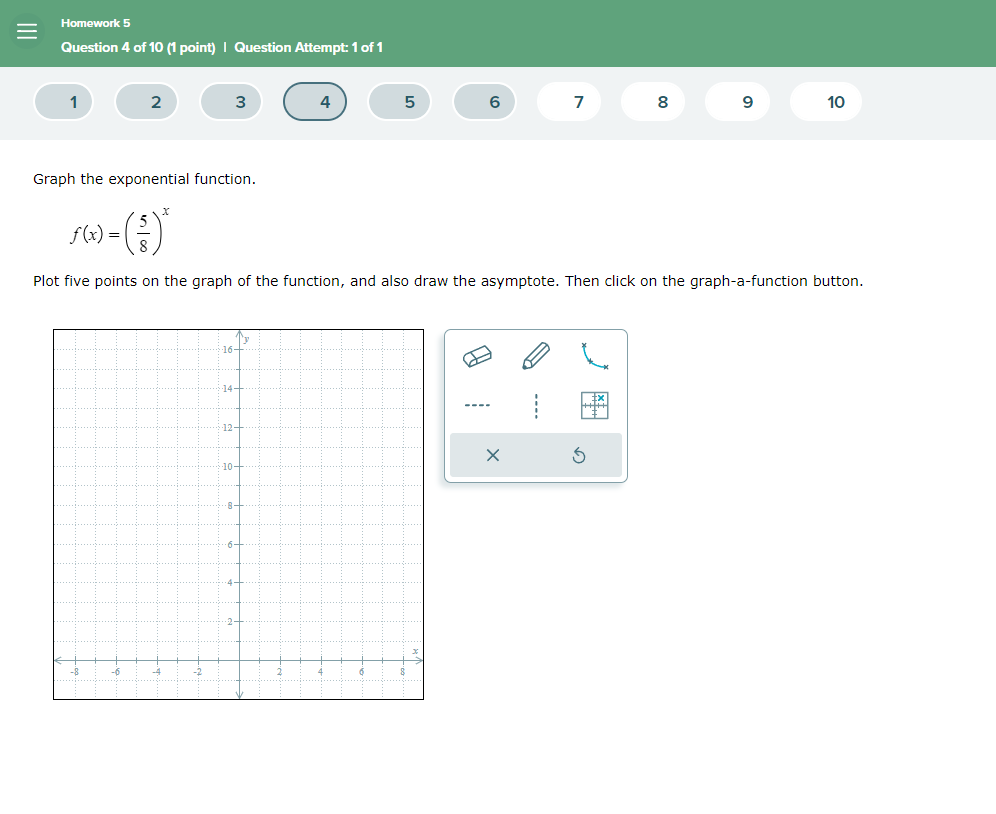The width and height of the screenshot is (996, 814).
Task: Open the hamburger menu
Action: click(26, 31)
